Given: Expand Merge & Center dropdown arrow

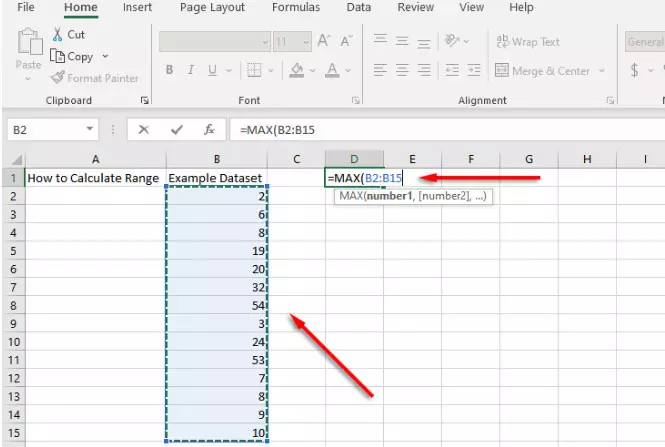Looking at the screenshot, I should [601, 70].
